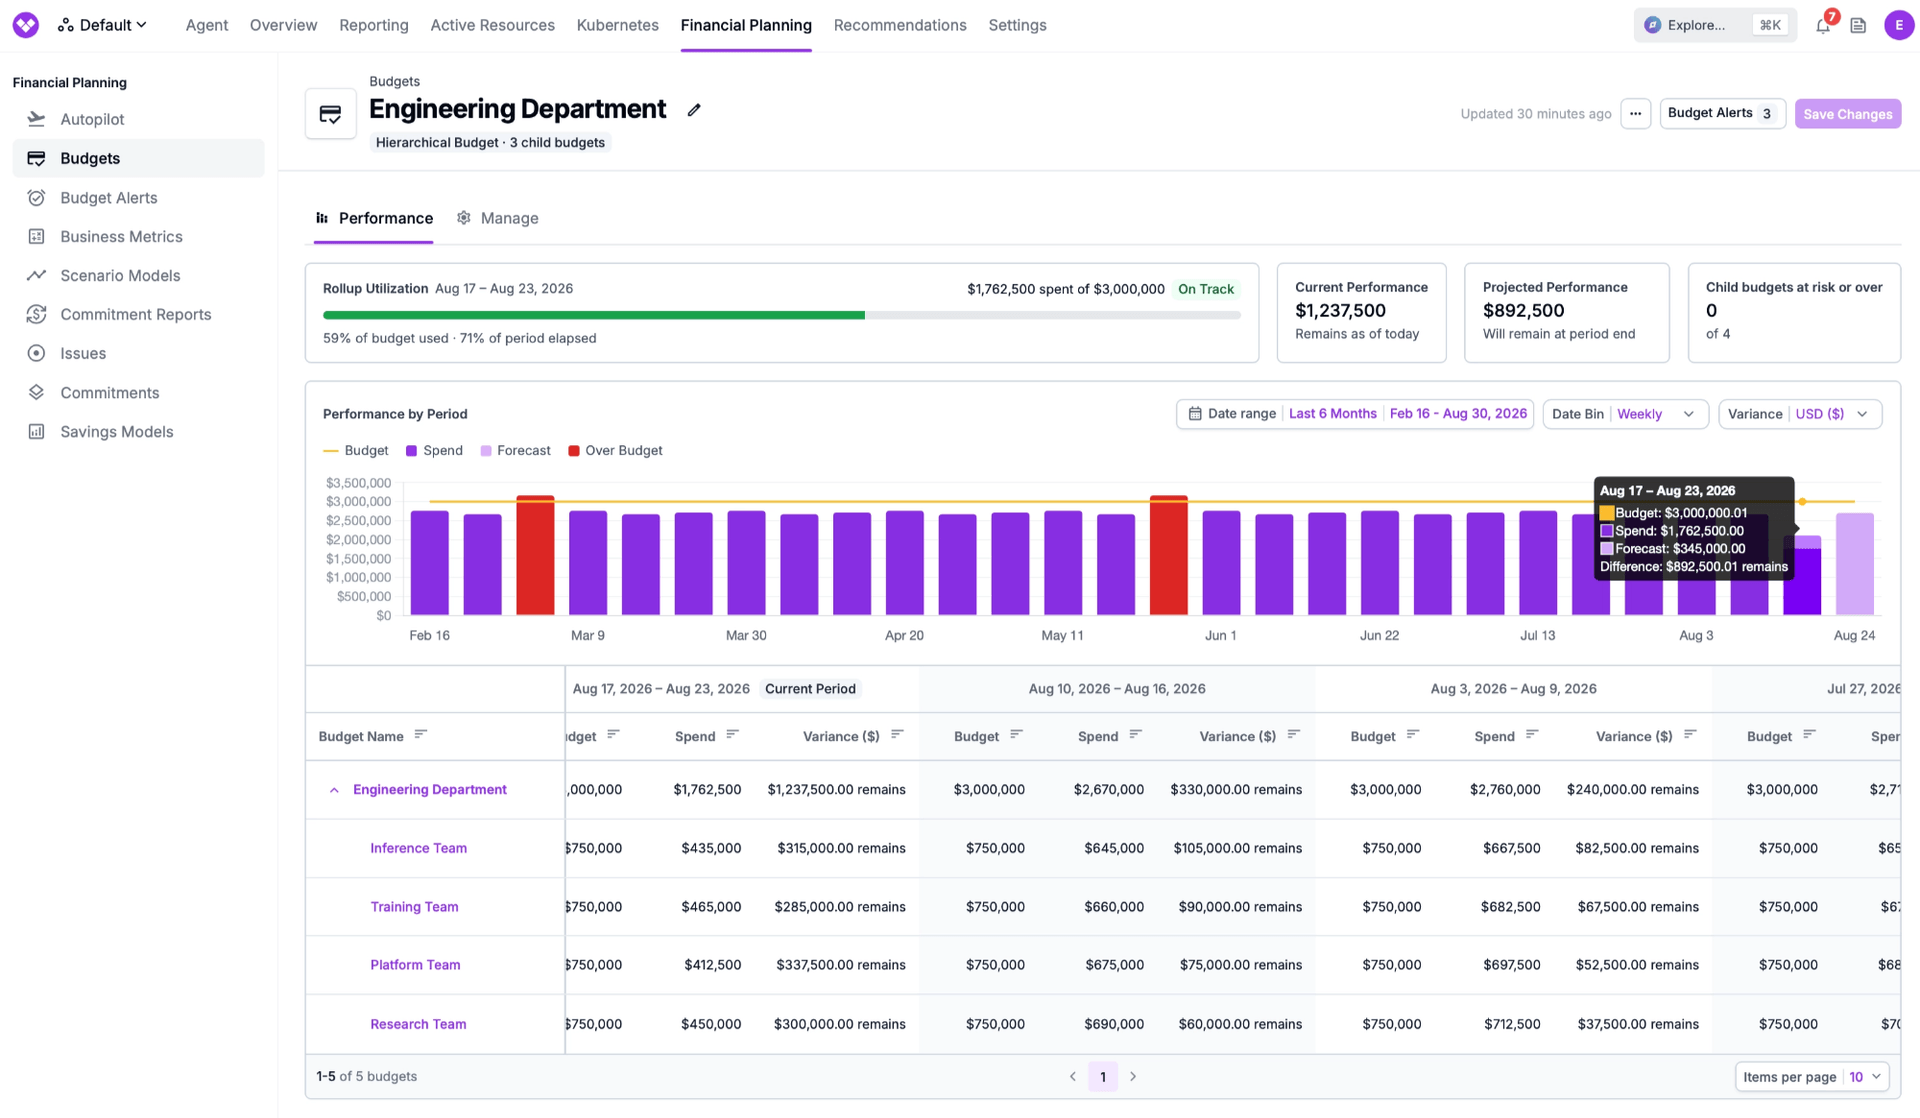This screenshot has width=1920, height=1118.
Task: Go to the next table page
Action: point(1133,1077)
